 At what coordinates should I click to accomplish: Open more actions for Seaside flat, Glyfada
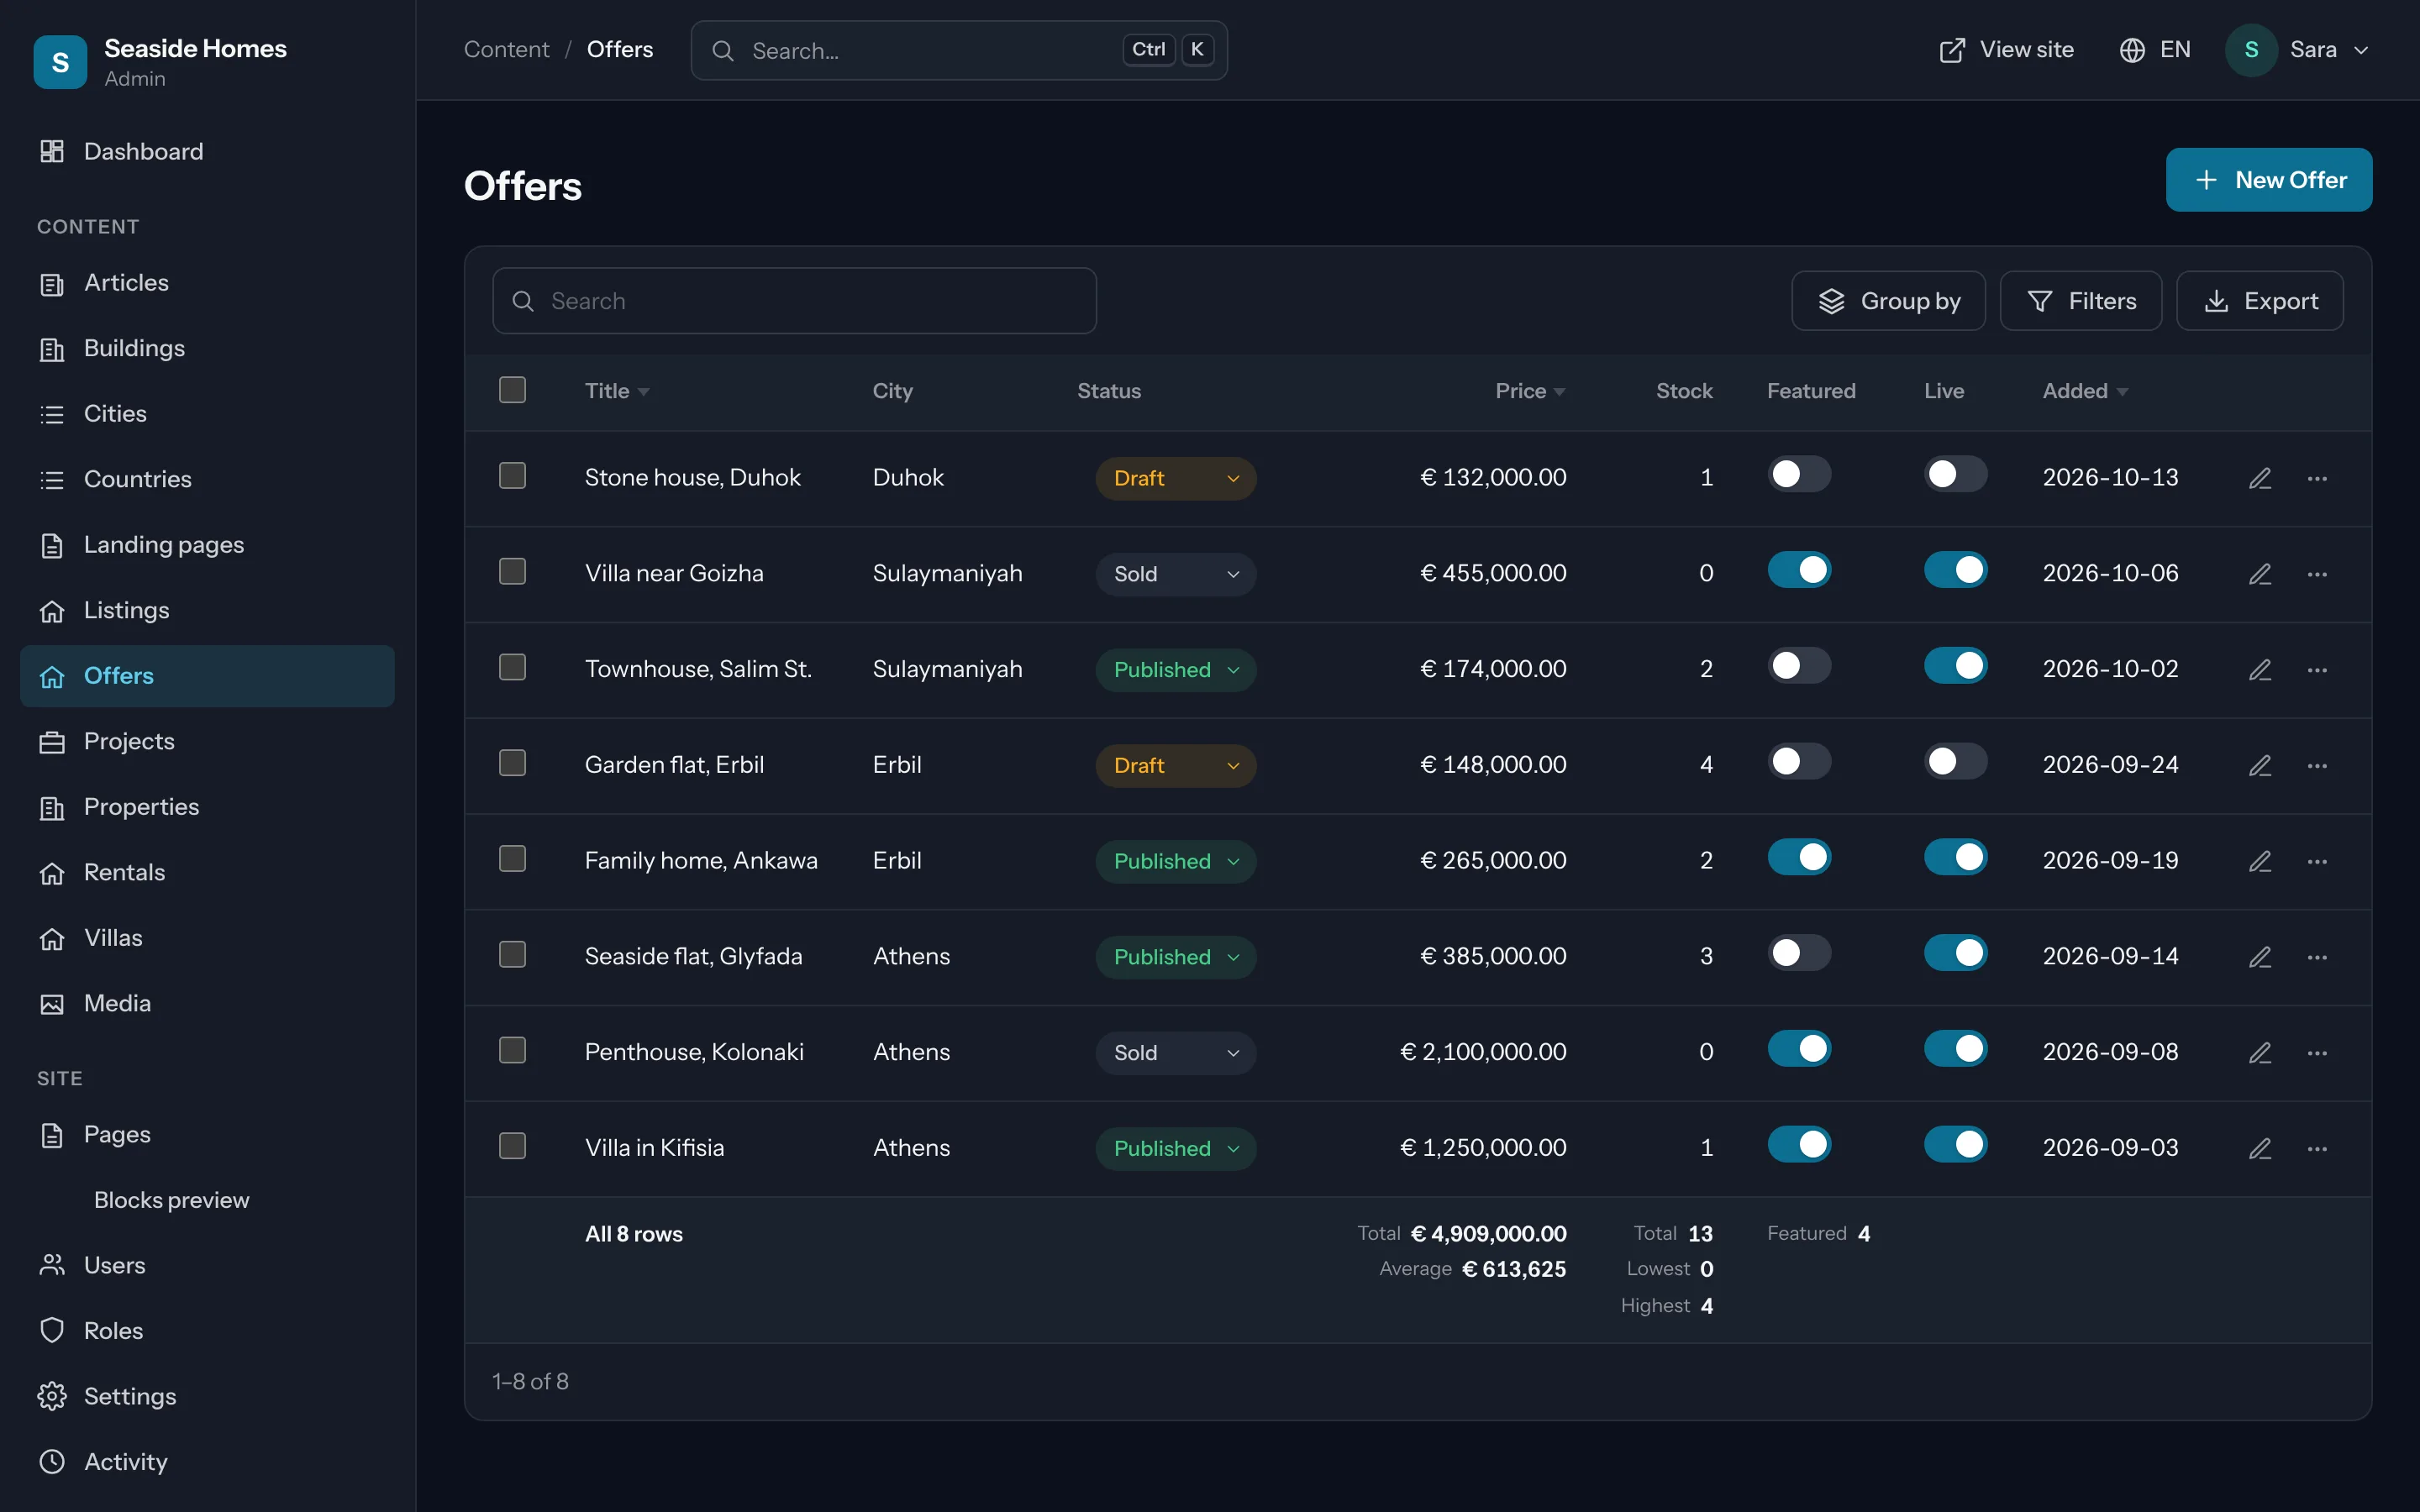pos(2317,957)
